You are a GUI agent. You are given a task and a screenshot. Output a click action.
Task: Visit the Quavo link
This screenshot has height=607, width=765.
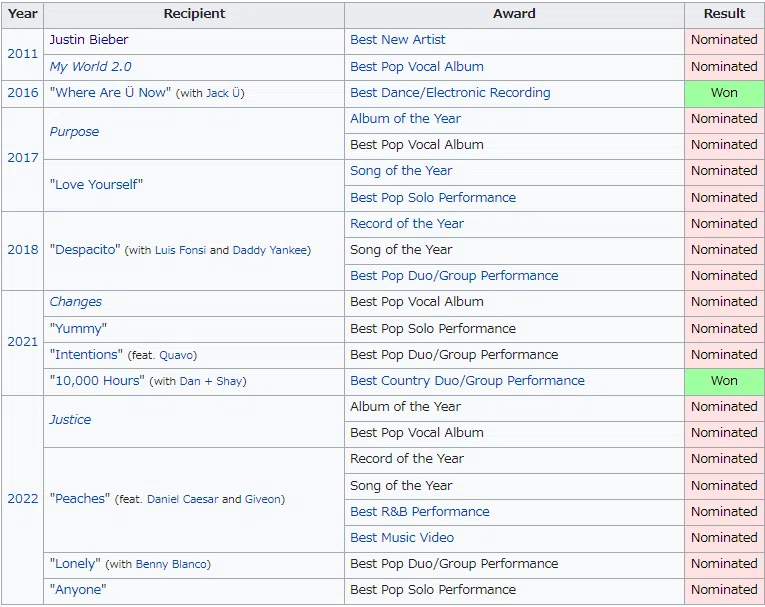click(176, 355)
